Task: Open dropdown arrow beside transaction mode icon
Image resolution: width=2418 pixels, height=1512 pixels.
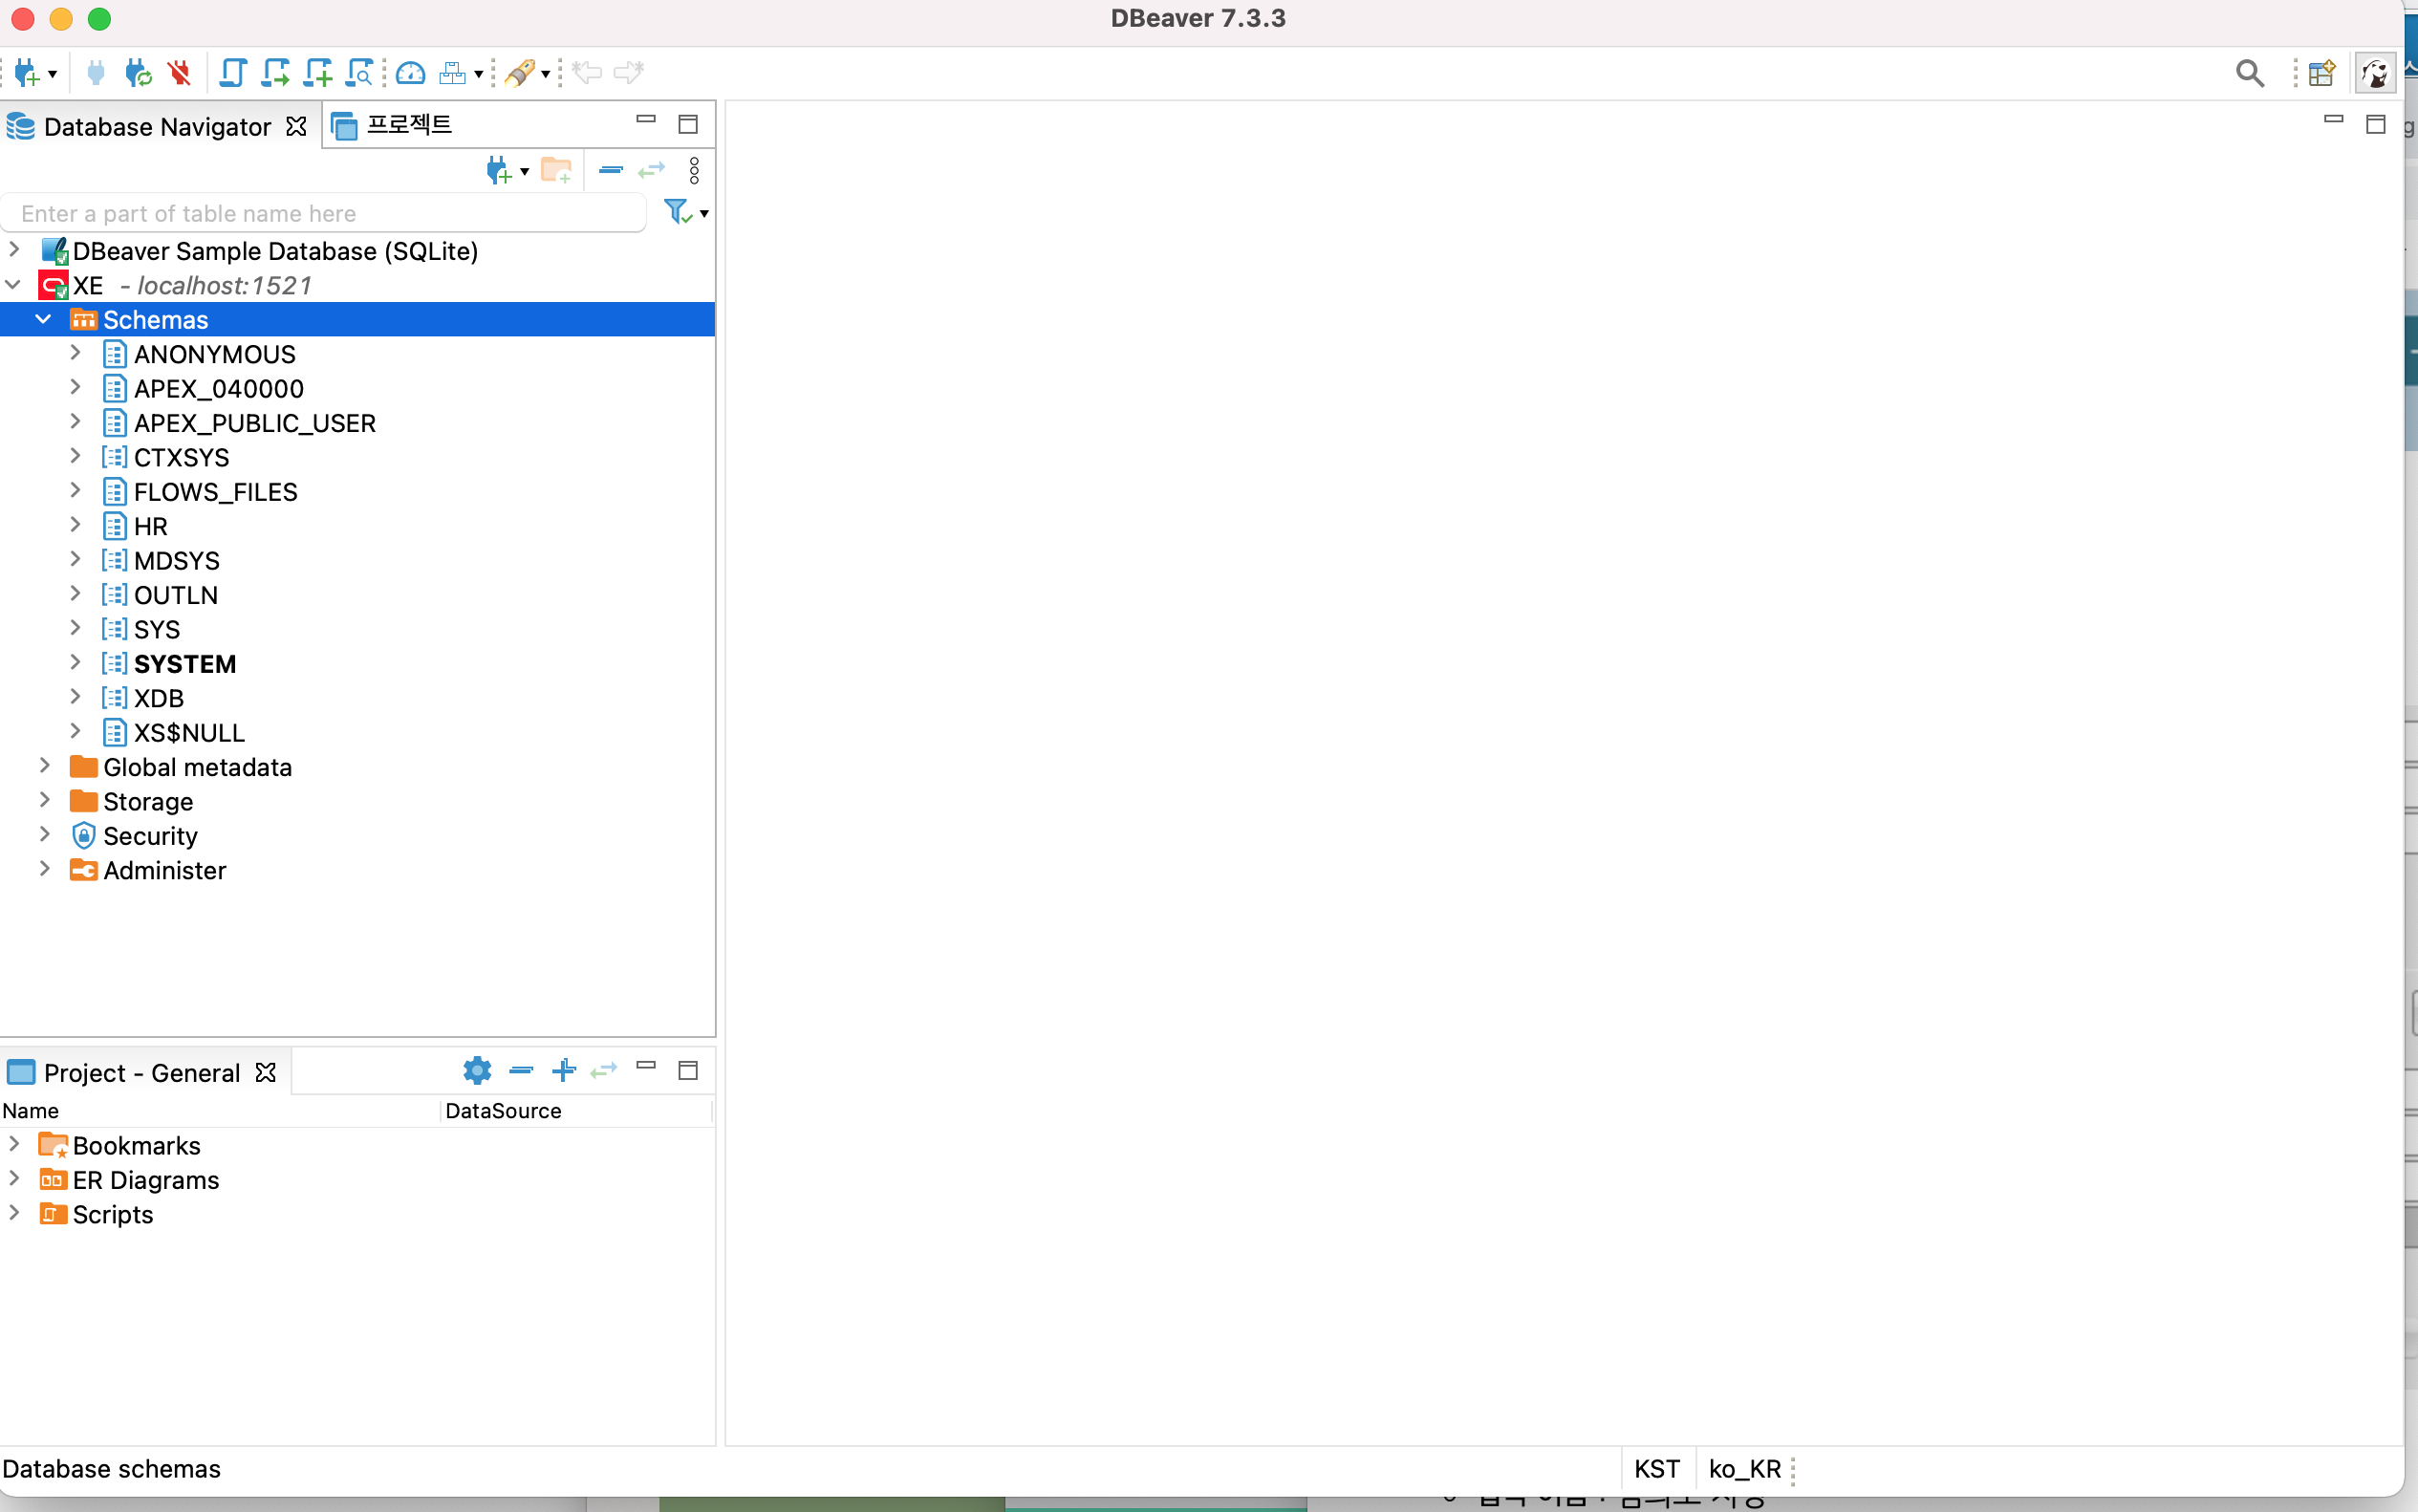Action: tap(546, 74)
